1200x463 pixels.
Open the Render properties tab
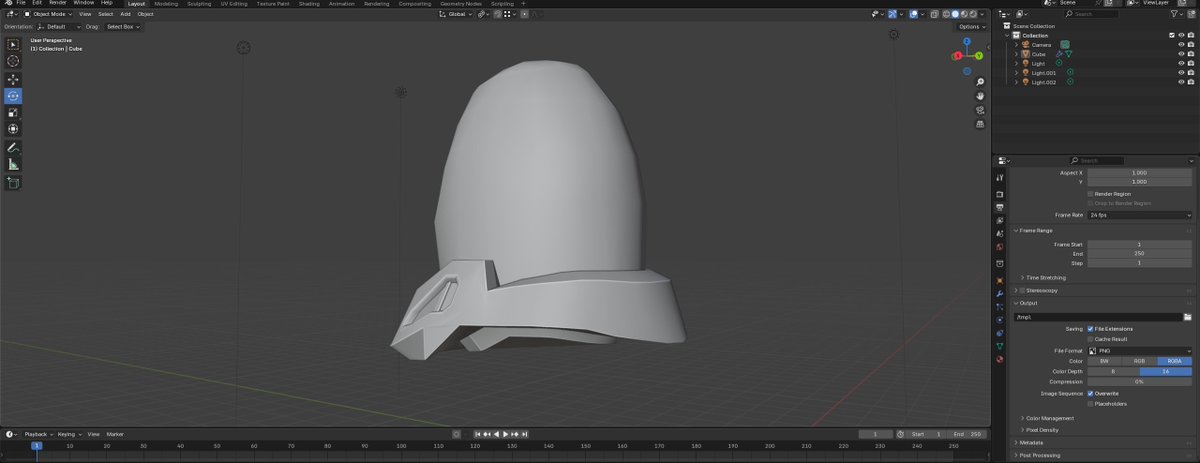[999, 194]
